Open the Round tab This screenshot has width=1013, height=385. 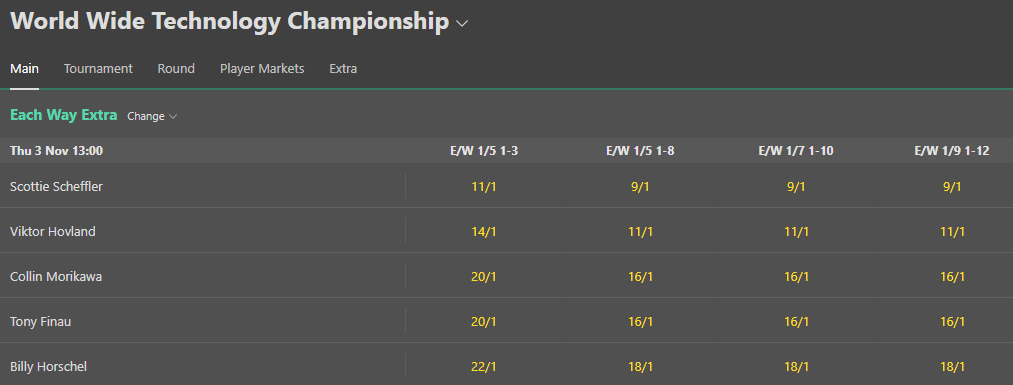pyautogui.click(x=176, y=68)
